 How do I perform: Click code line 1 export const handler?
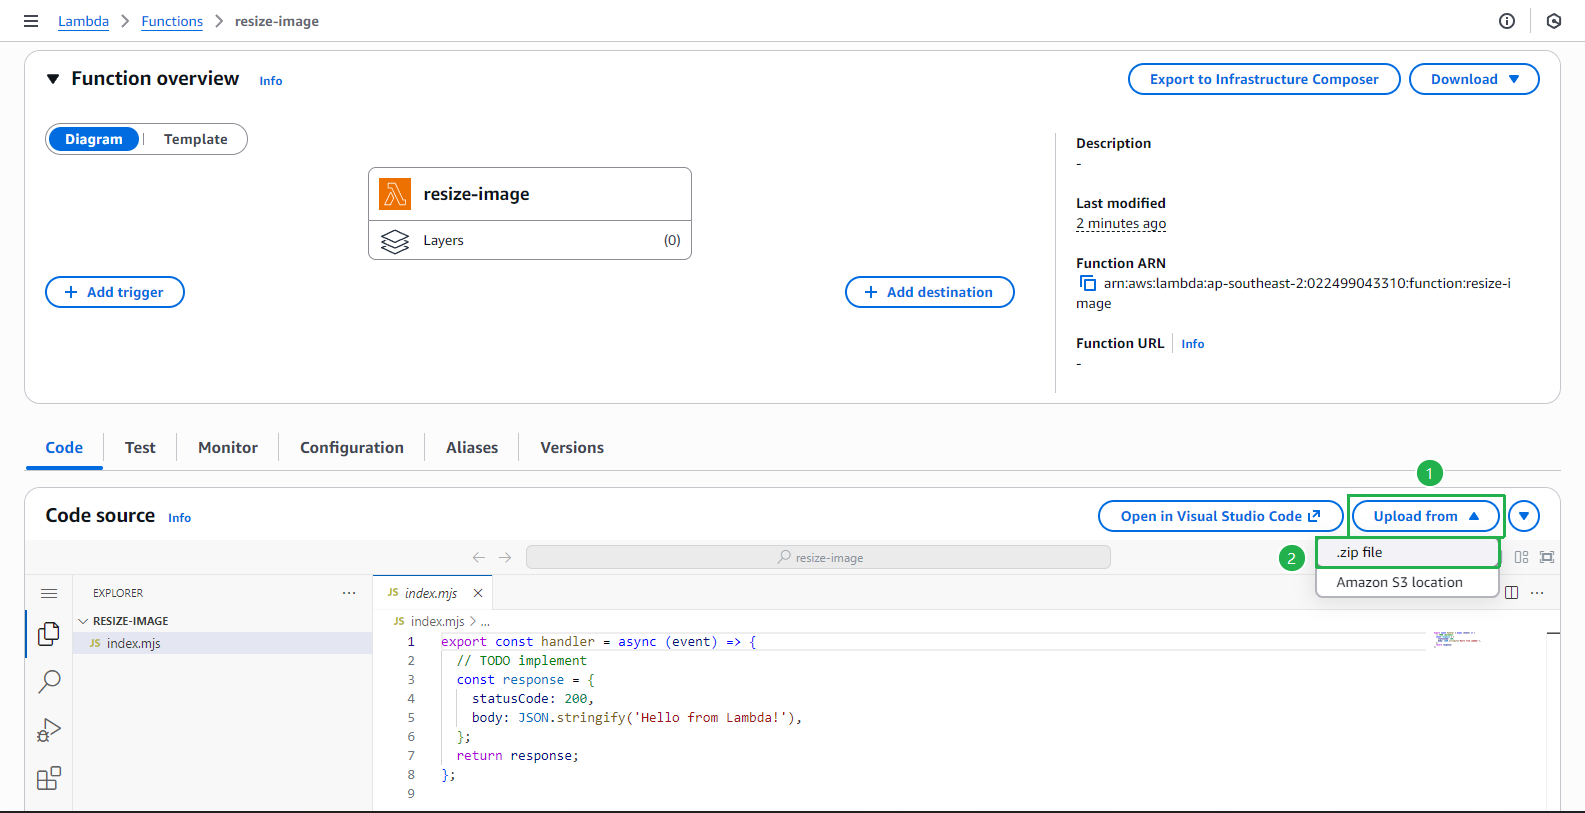[x=598, y=642]
